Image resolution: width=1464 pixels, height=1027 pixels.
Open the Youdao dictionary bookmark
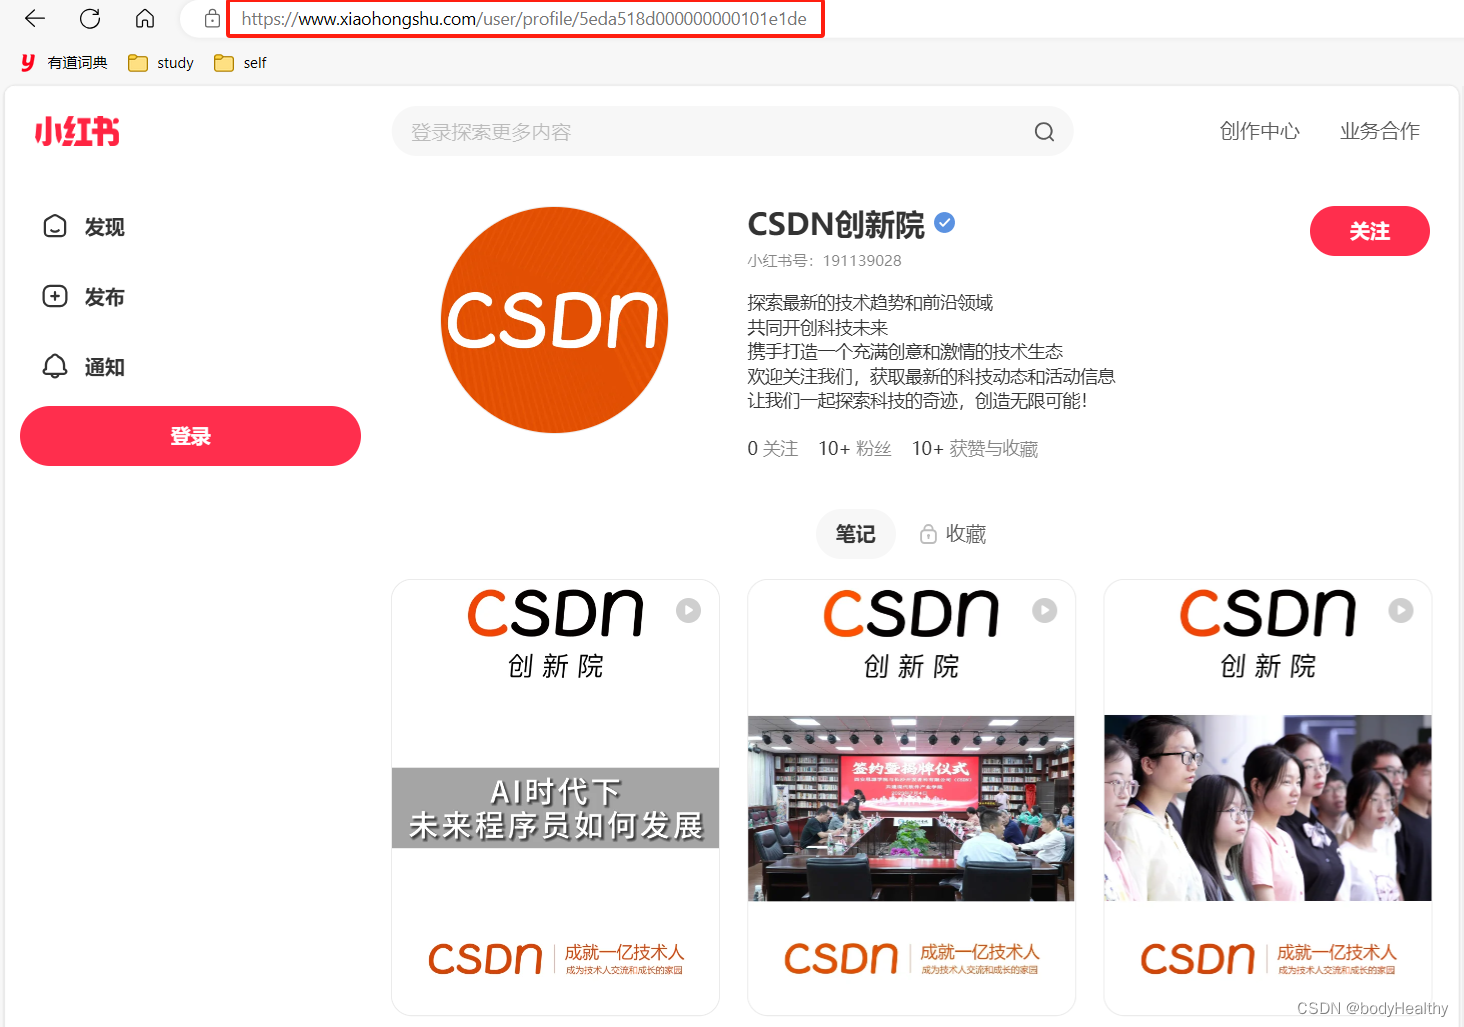[64, 62]
